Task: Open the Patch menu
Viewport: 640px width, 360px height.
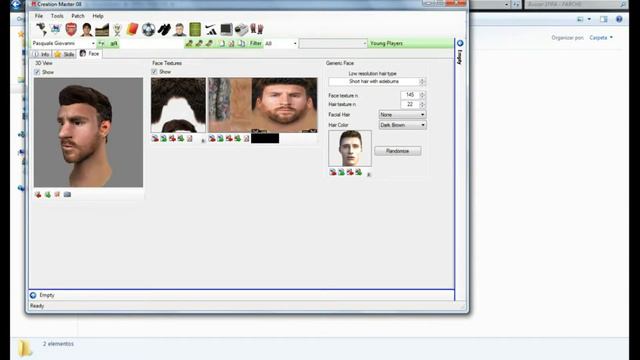Action: click(78, 16)
